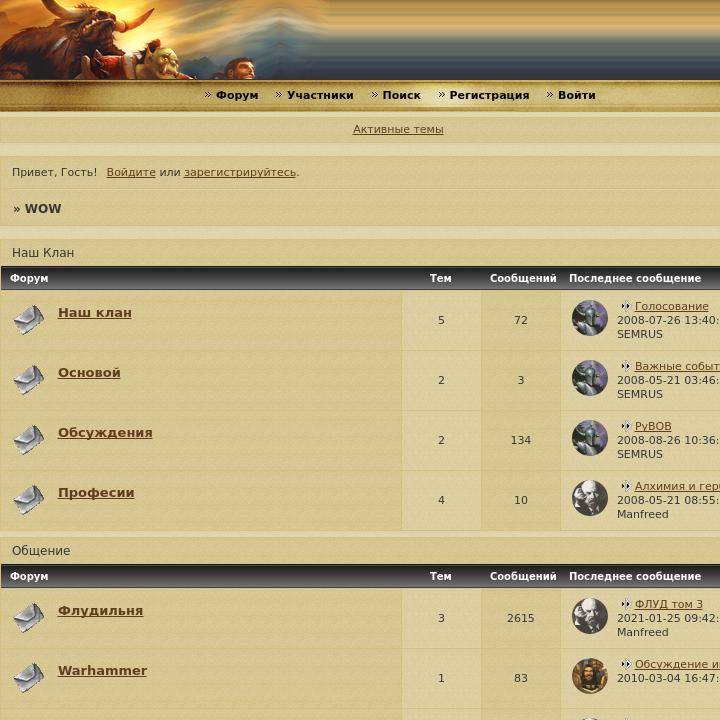Screen dimensions: 720x720
Task: Open the Наш клан forum
Action: [95, 313]
